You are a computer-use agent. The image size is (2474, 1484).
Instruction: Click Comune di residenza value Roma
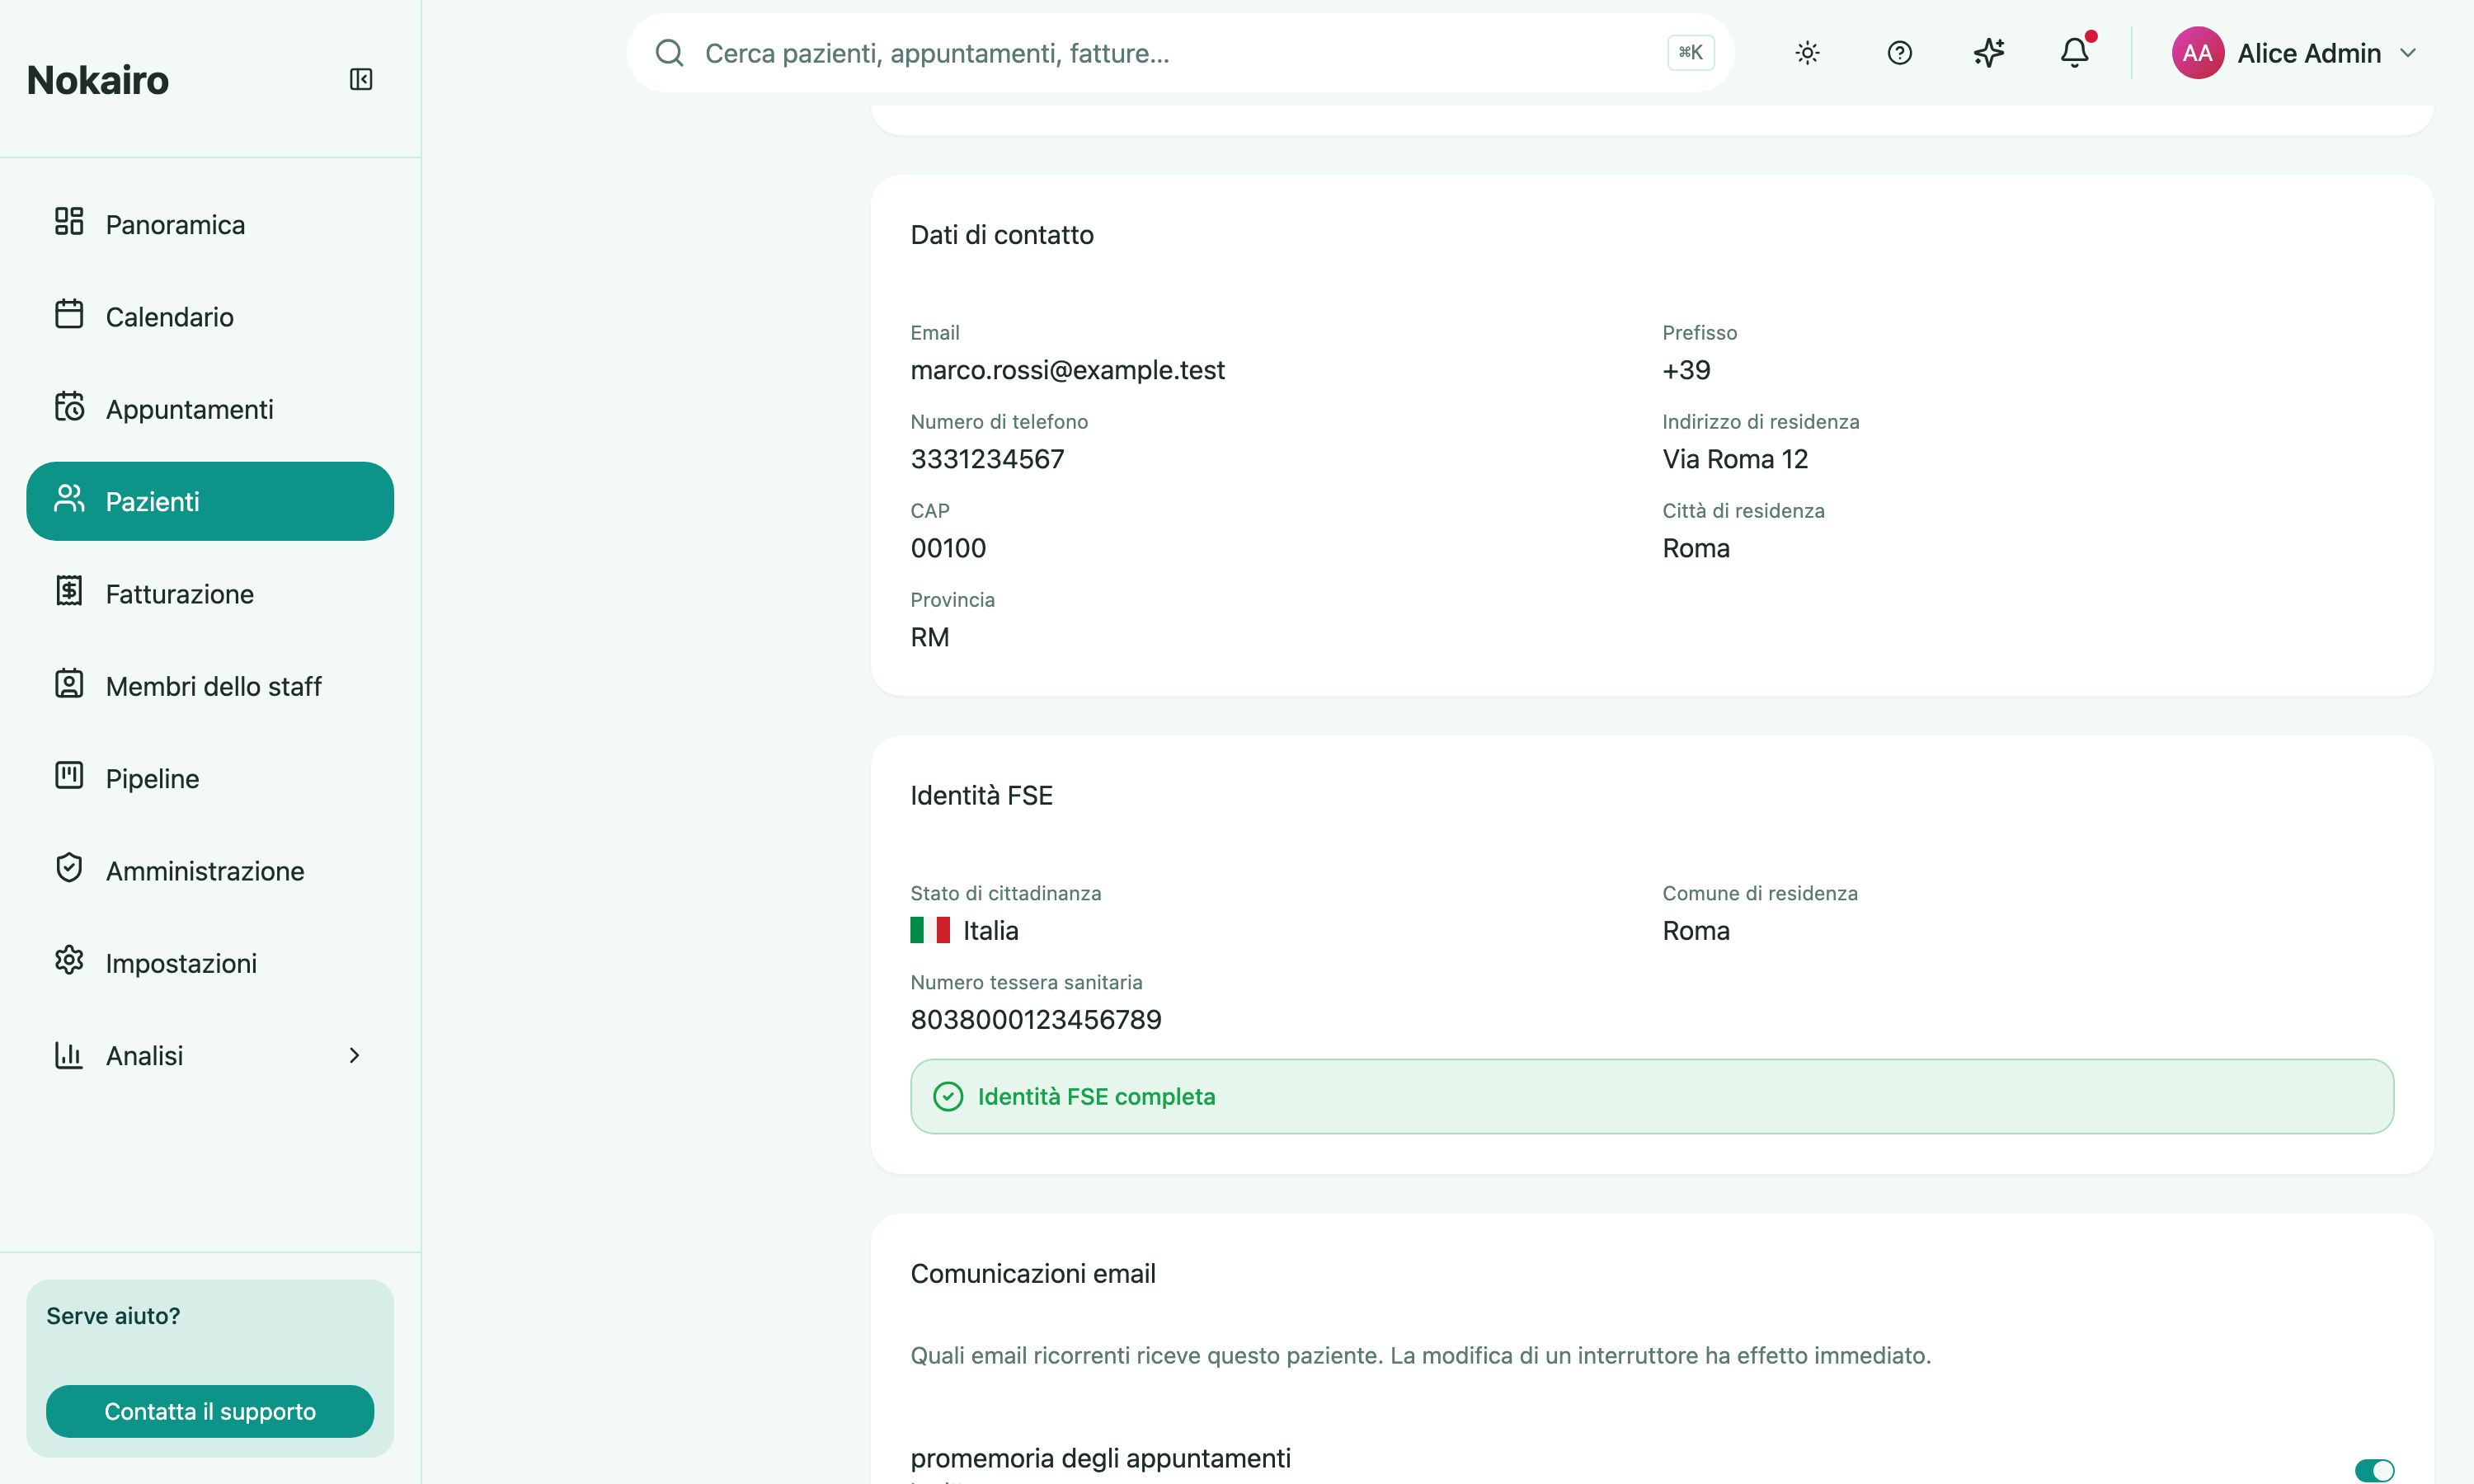(x=1696, y=930)
